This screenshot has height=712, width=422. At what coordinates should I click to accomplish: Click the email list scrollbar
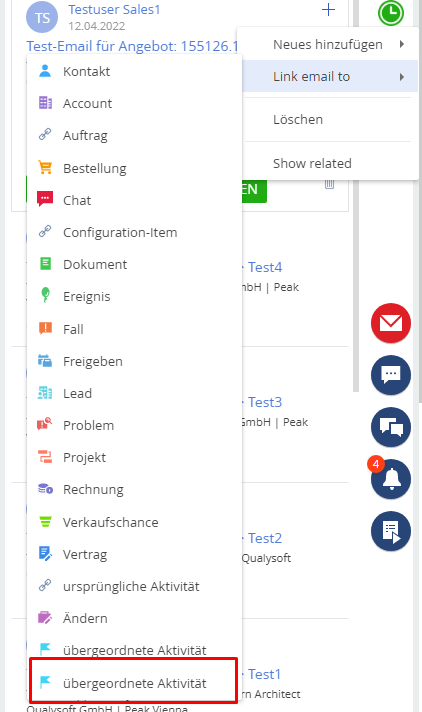click(356, 195)
